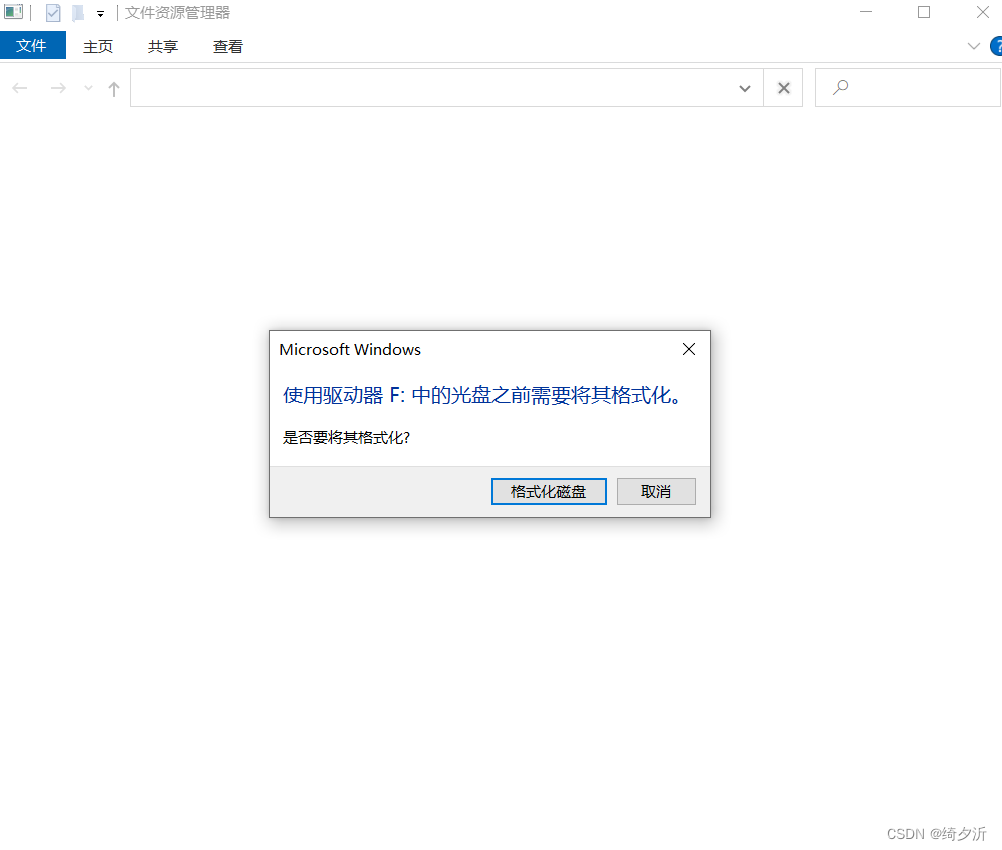
Task: Click the back navigation arrow
Action: [20, 88]
